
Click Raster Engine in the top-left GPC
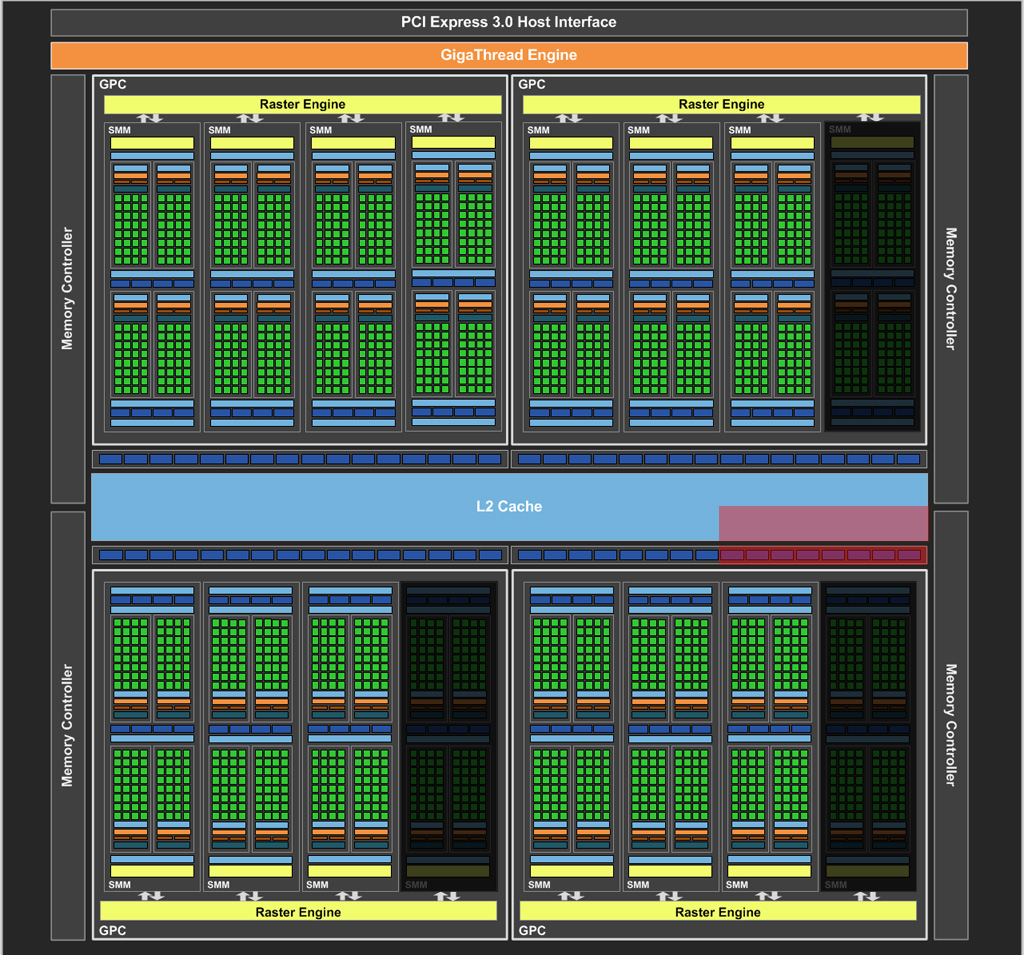click(x=302, y=104)
